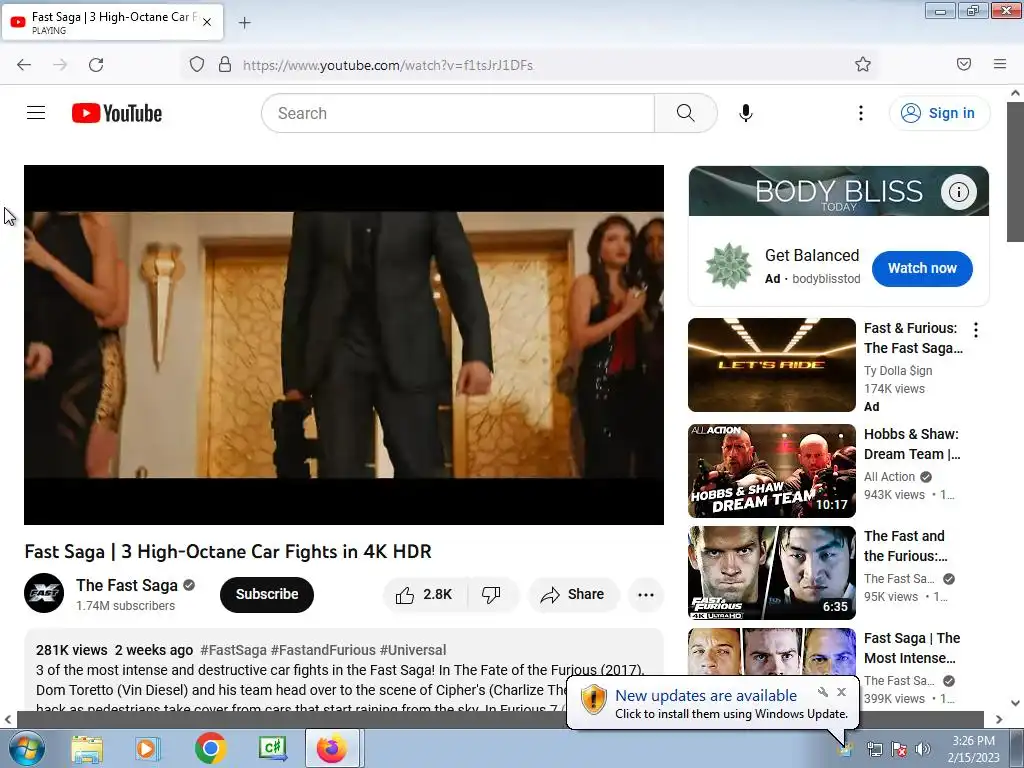Open more actions ellipsis under the video
This screenshot has width=1024, height=768.
click(x=646, y=594)
